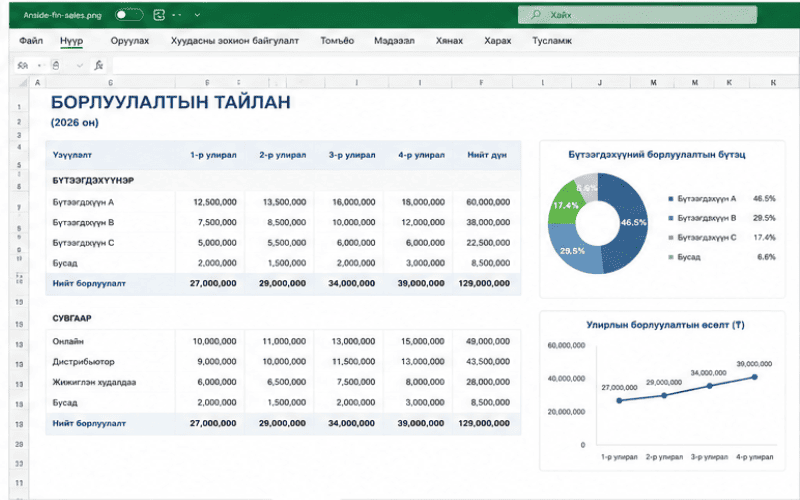Open the Мэдээлэл tab
Screen dimensions: 800x500
394,40
